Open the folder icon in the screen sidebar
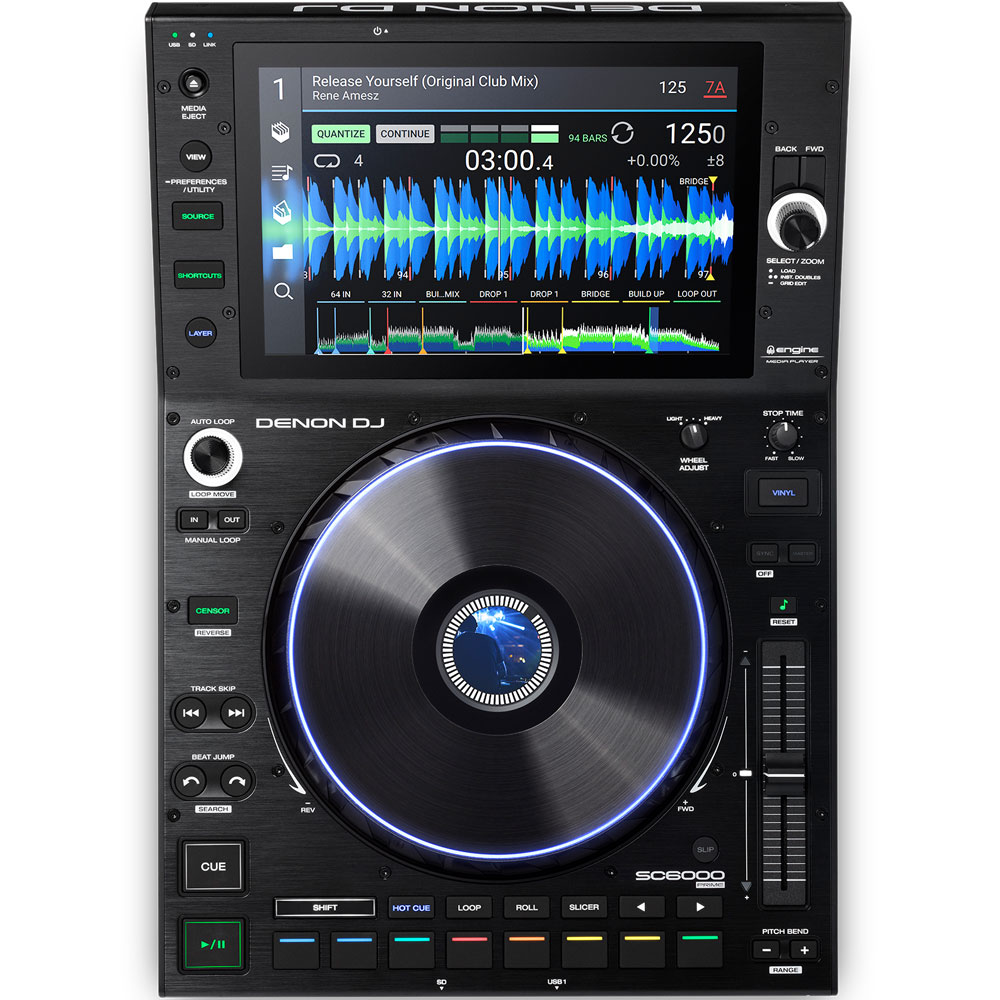The image size is (1000, 1000). click(x=283, y=252)
